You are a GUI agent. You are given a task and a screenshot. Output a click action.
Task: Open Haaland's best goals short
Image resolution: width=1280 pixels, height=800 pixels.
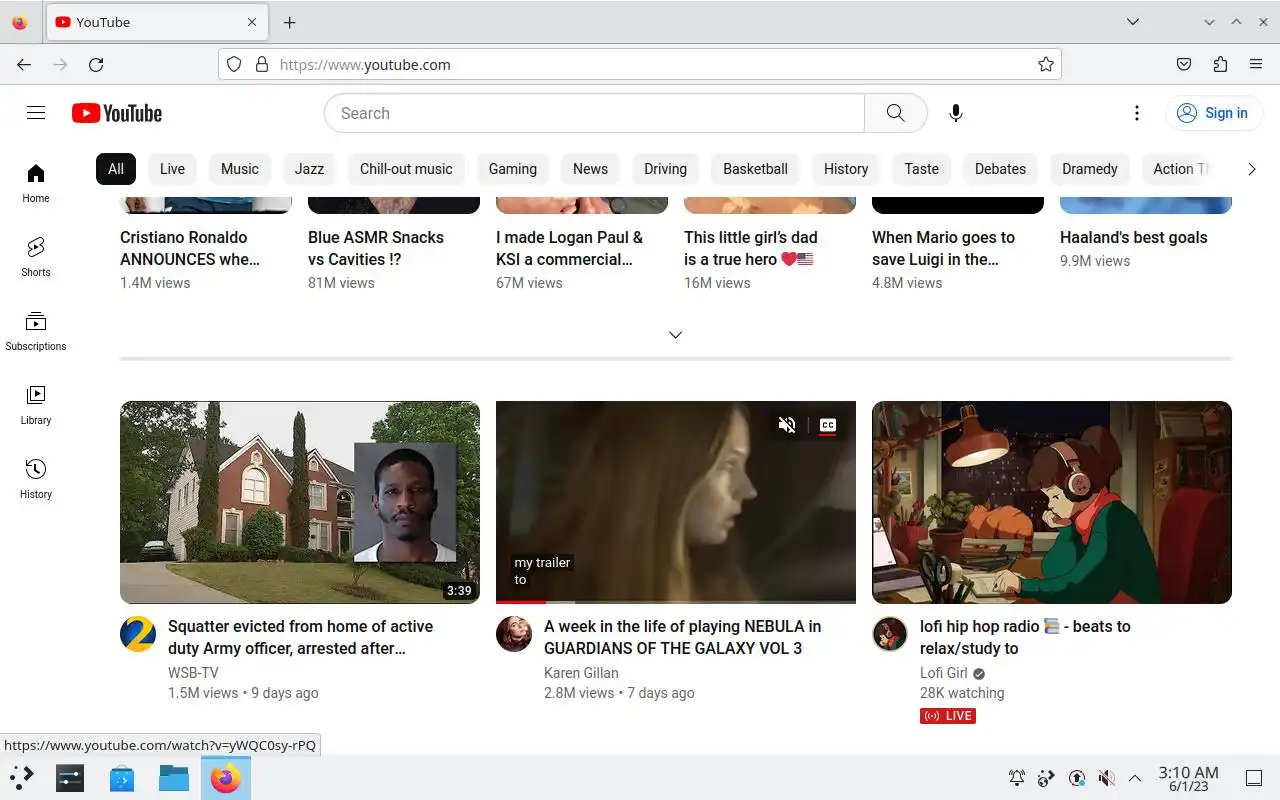(1133, 237)
